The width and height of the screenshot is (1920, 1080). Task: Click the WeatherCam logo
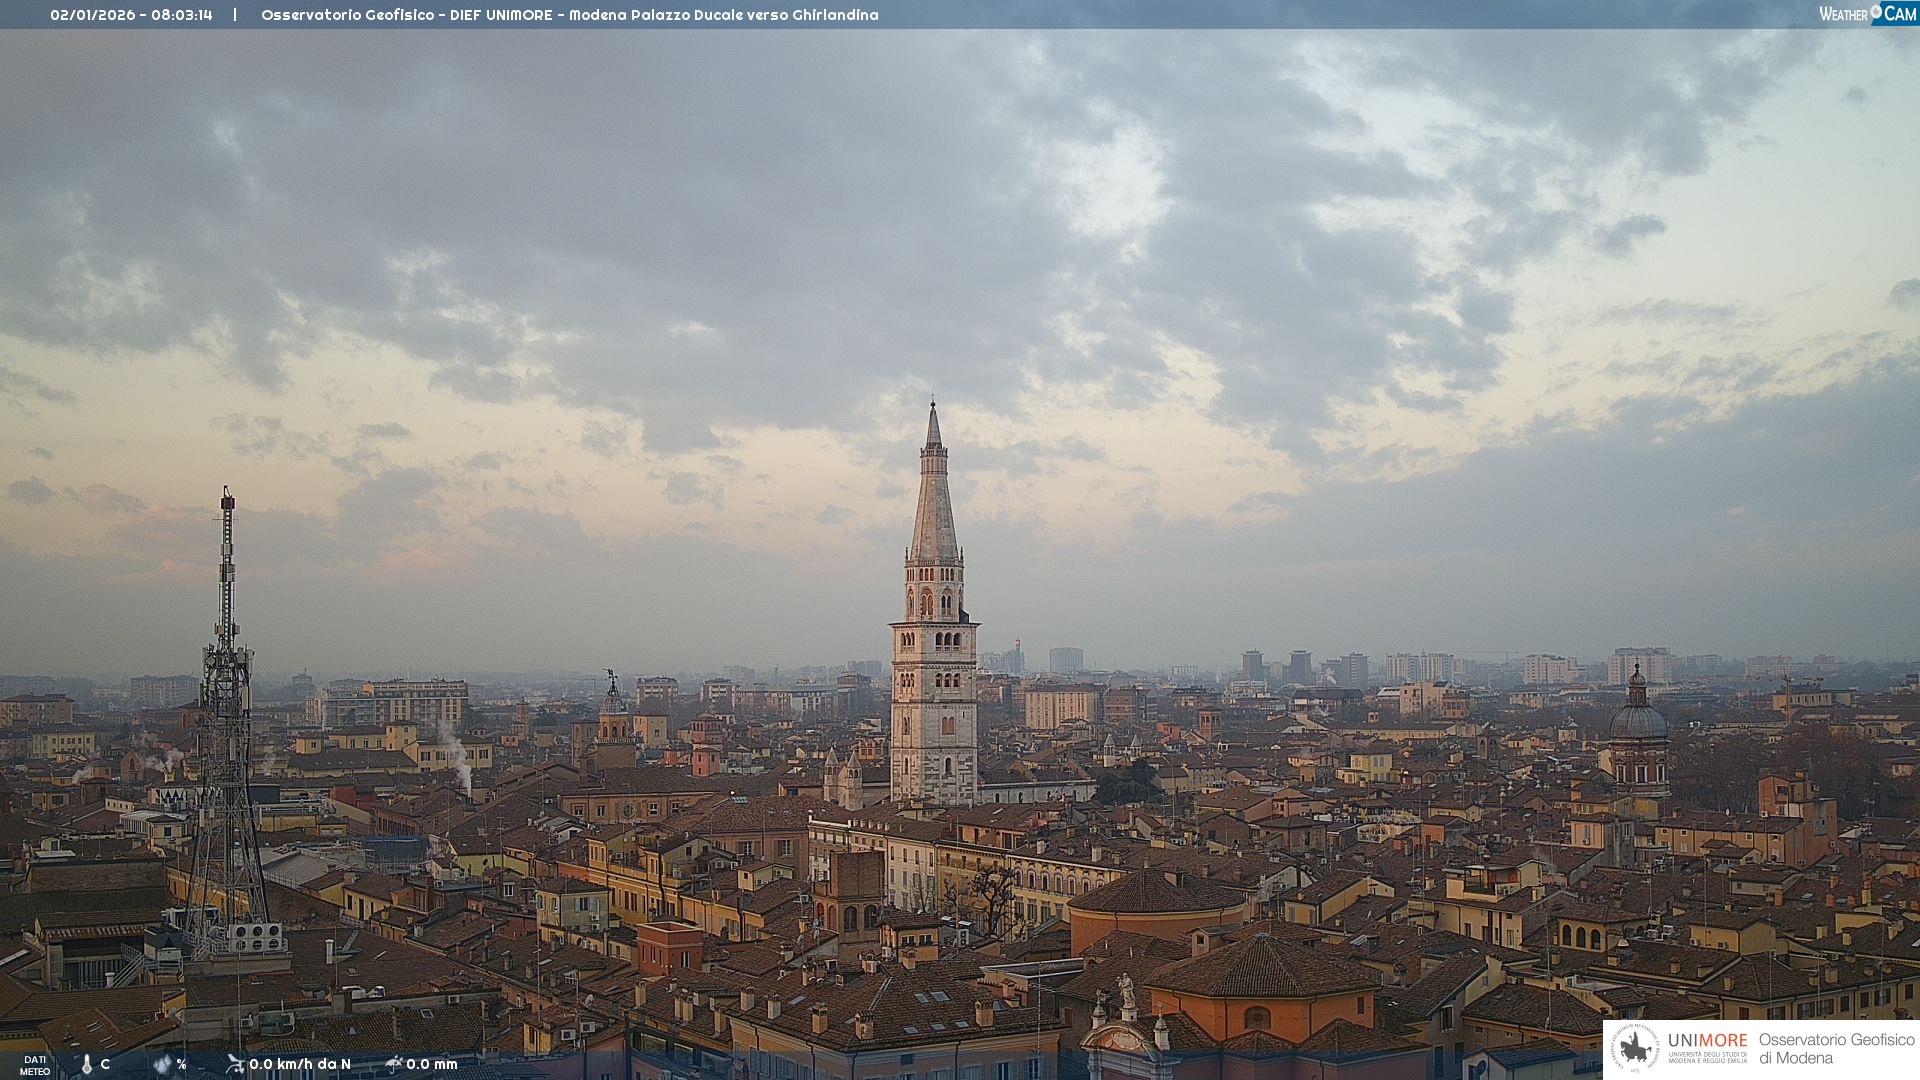pyautogui.click(x=1867, y=14)
